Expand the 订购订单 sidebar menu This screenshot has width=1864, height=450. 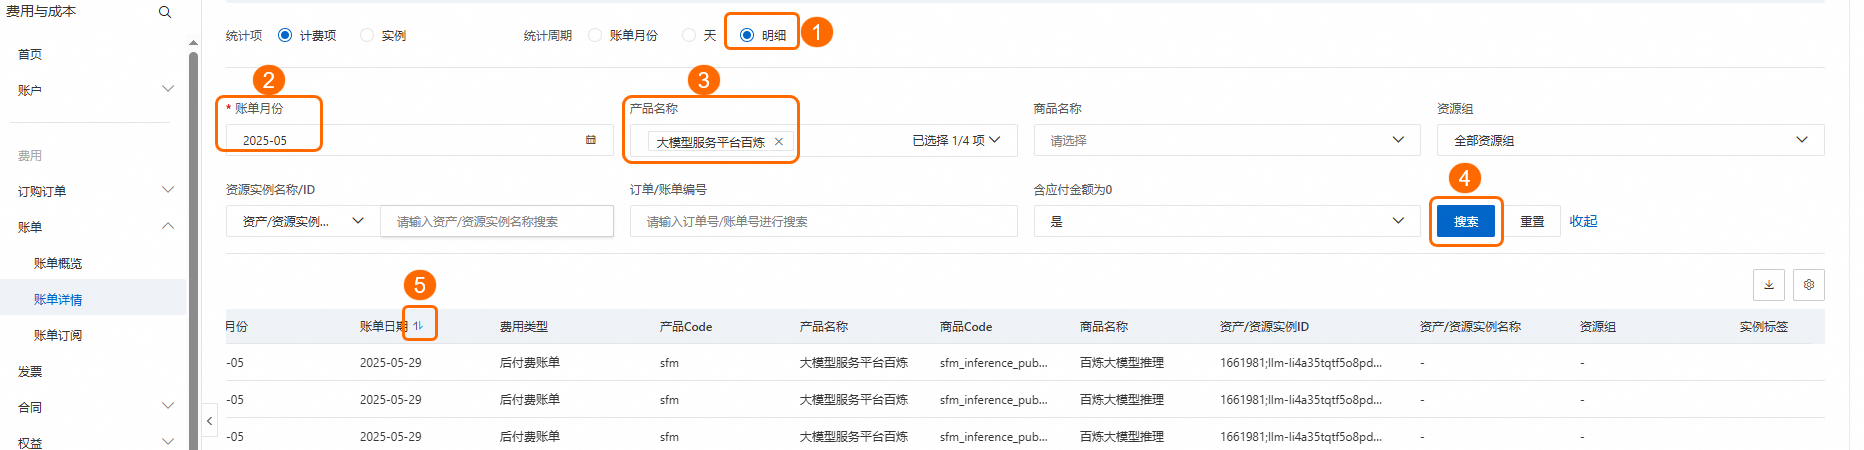pyautogui.click(x=168, y=190)
